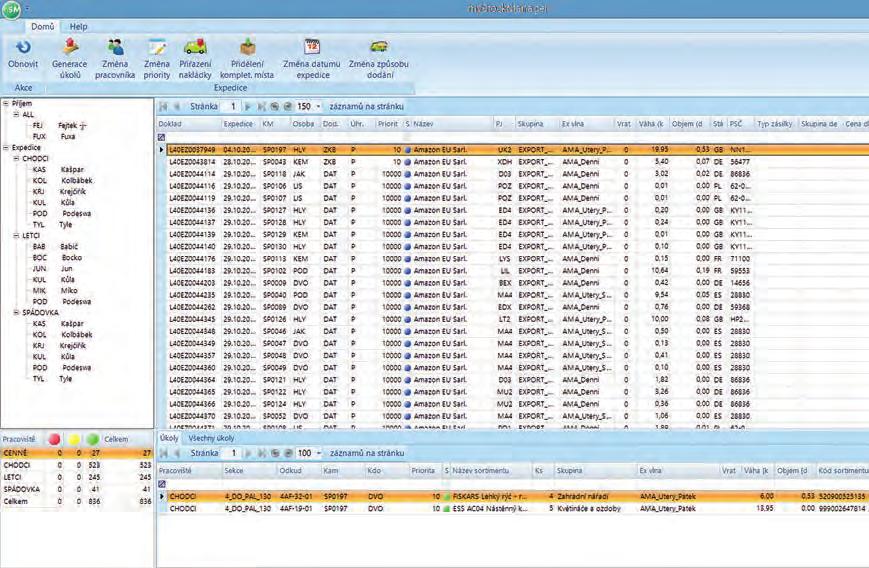Image resolution: width=869 pixels, height=568 pixels.
Task: Collapse the SPÁDOVKA tree node
Action: click(x=16, y=313)
